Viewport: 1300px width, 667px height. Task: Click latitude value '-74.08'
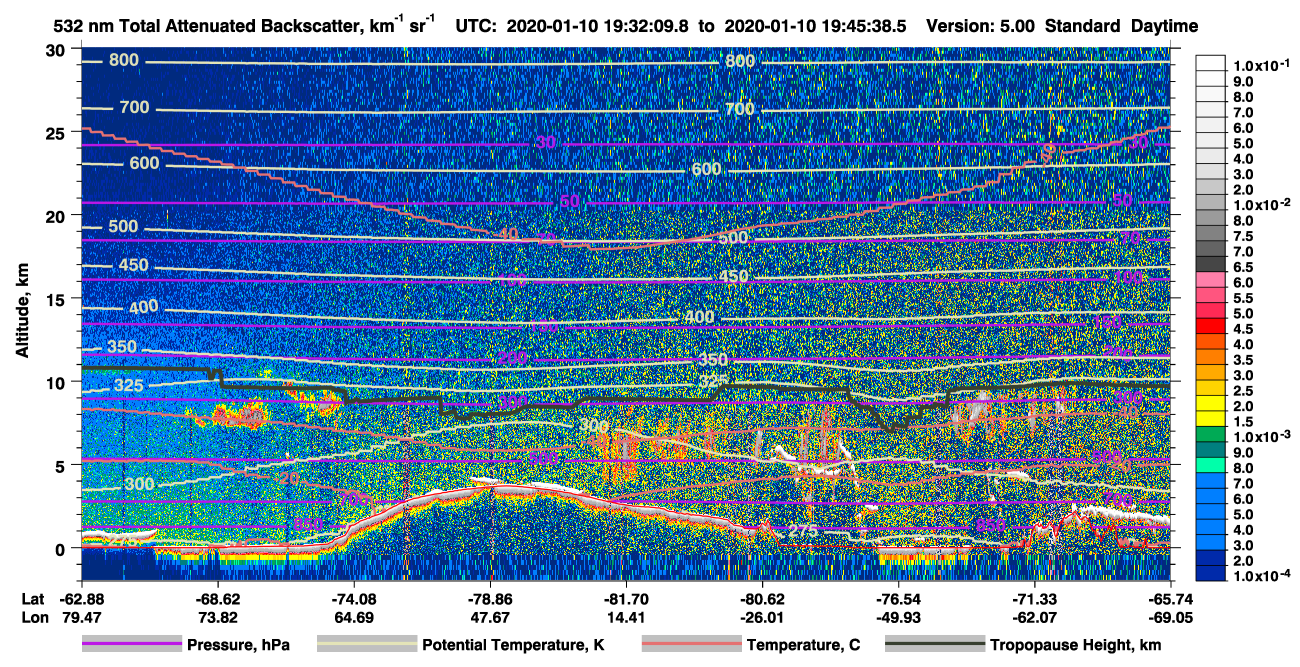pyautogui.click(x=353, y=599)
